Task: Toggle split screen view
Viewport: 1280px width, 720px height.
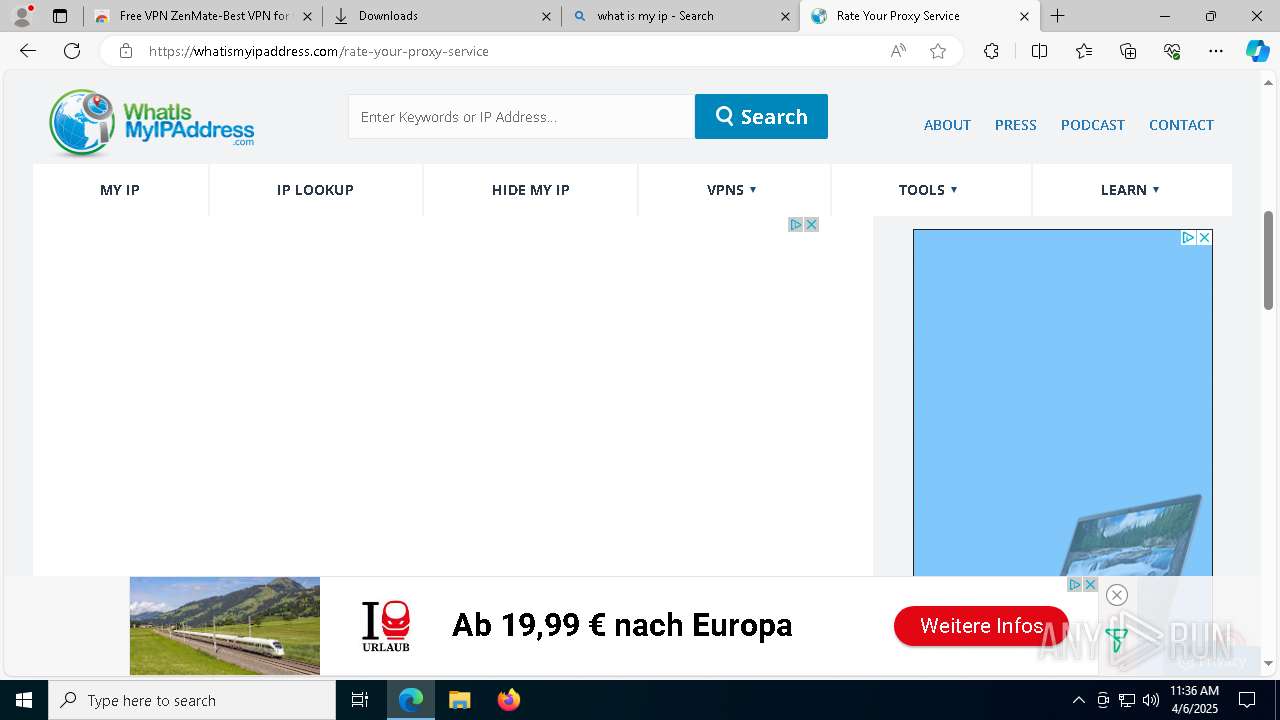Action: point(1039,51)
